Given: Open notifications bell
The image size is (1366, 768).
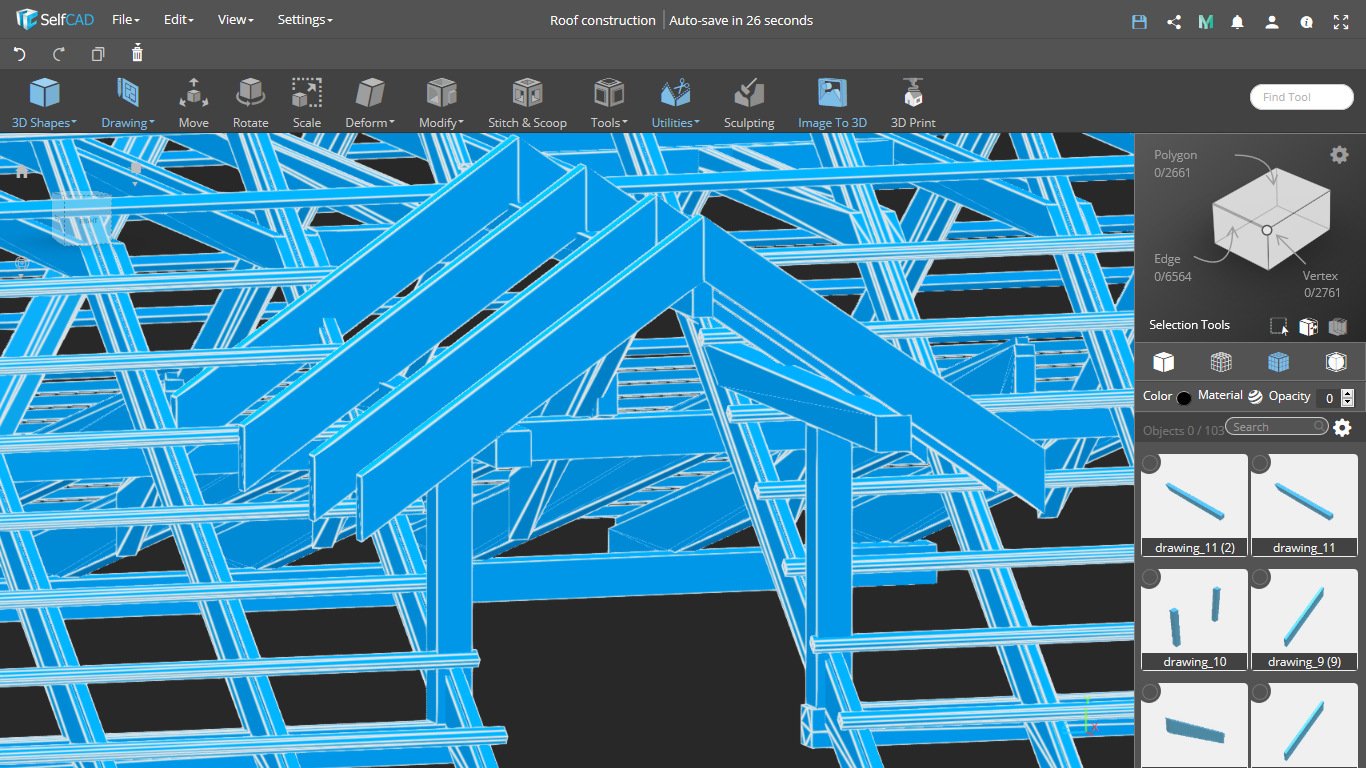Looking at the screenshot, I should click(x=1238, y=21).
